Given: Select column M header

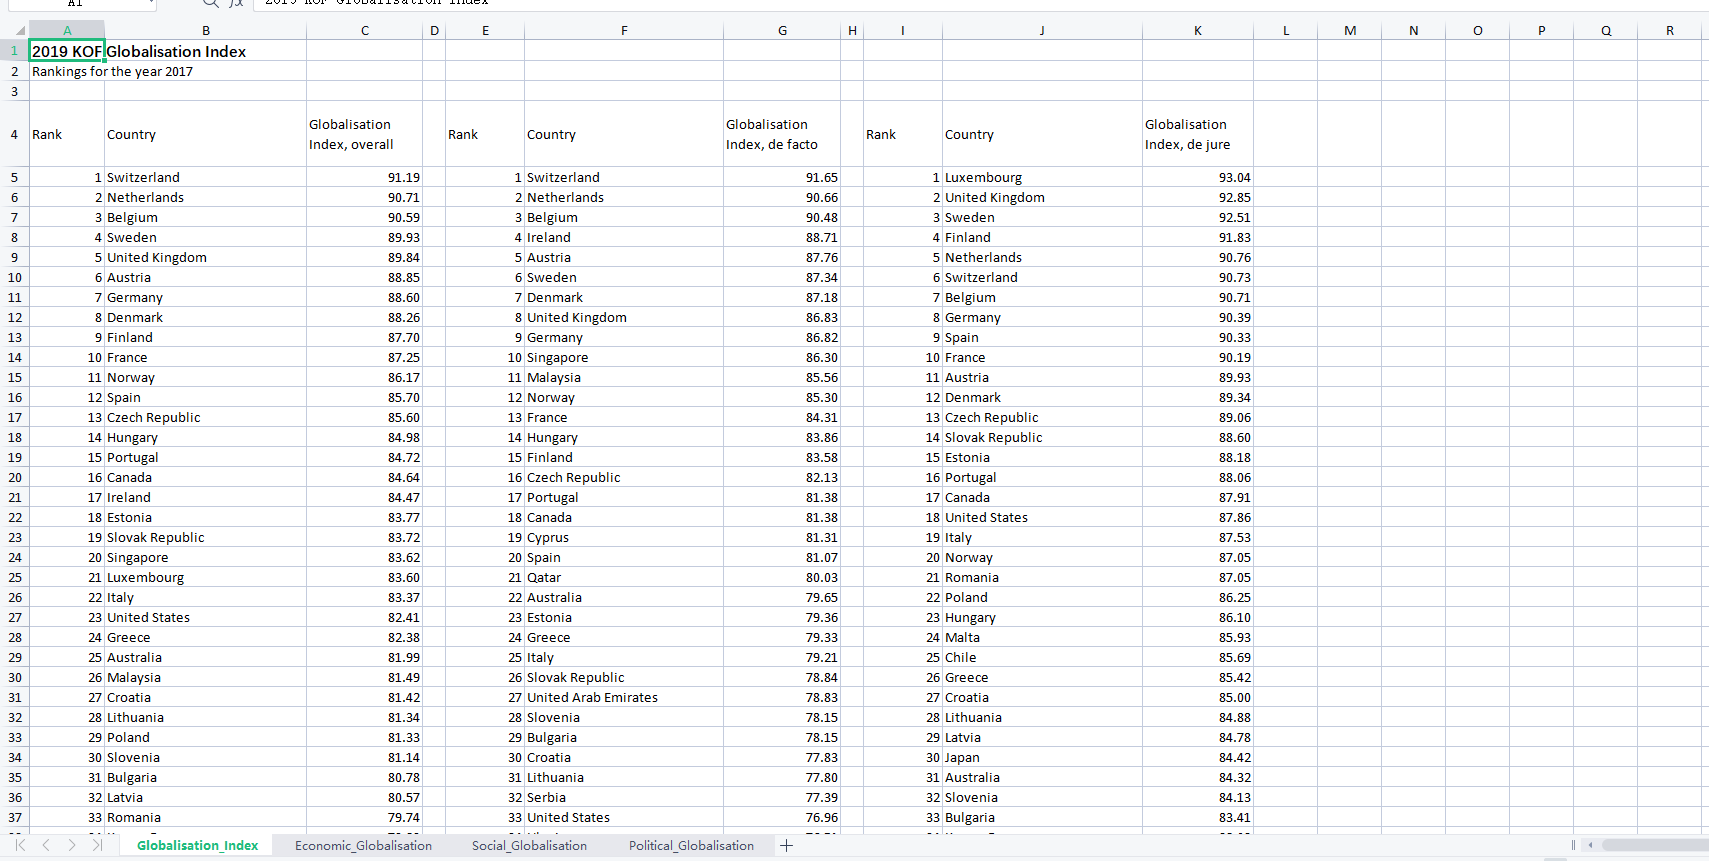Looking at the screenshot, I should tap(1350, 30).
